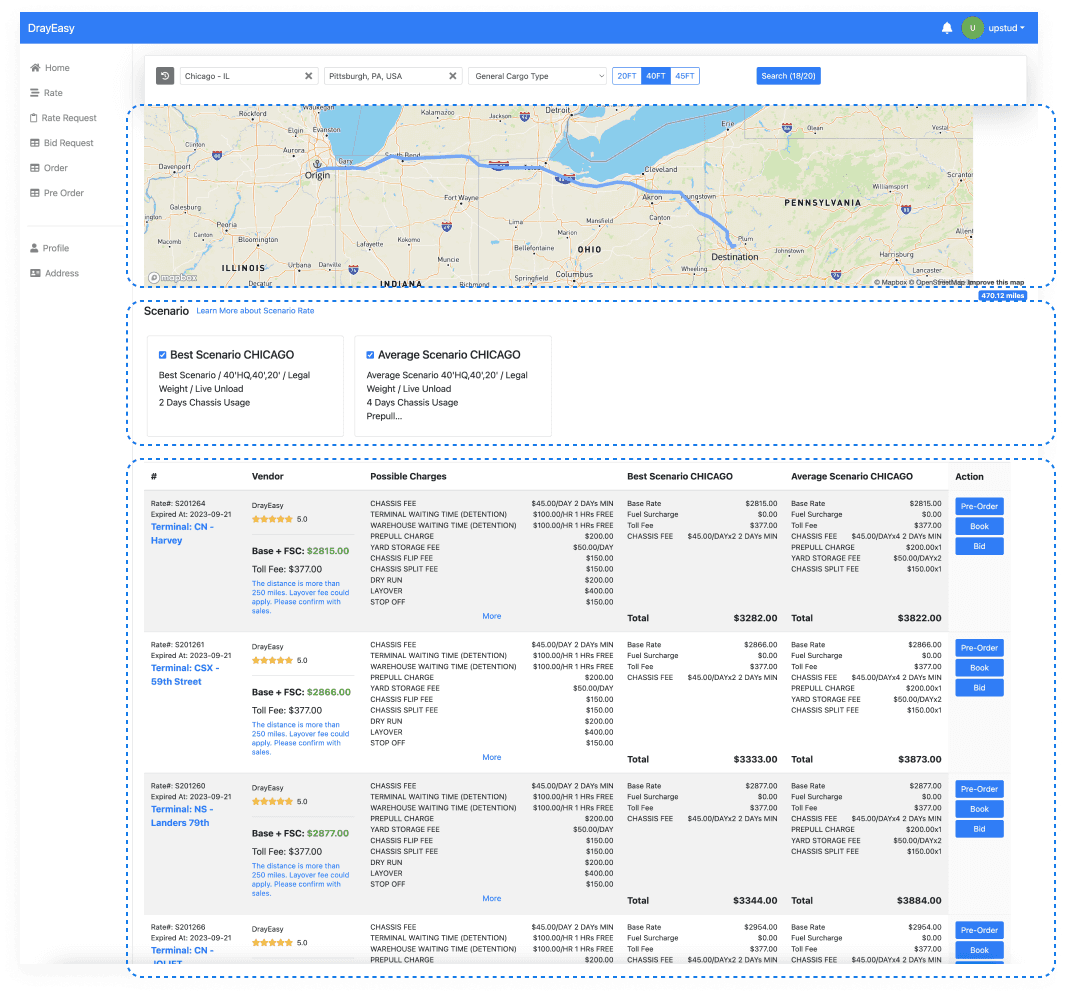Click star rating for rate S201261 vendor

click(272, 661)
